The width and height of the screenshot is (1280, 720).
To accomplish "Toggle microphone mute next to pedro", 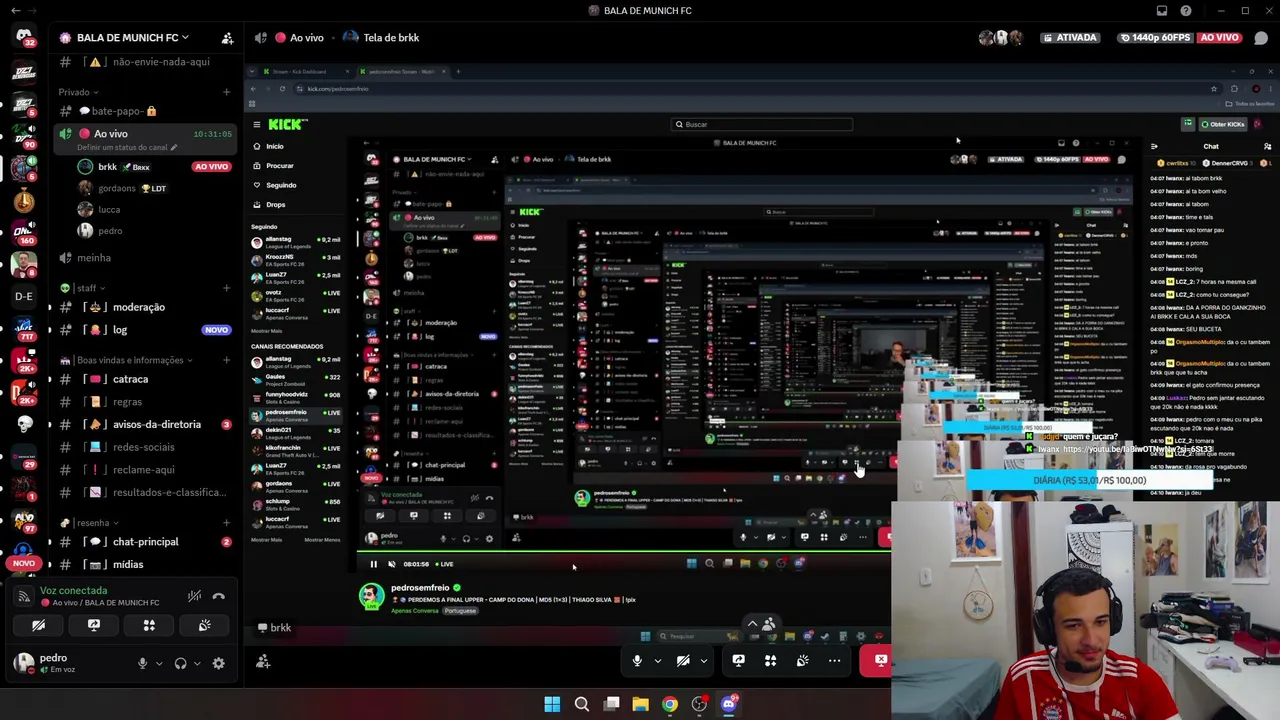I will click(142, 663).
